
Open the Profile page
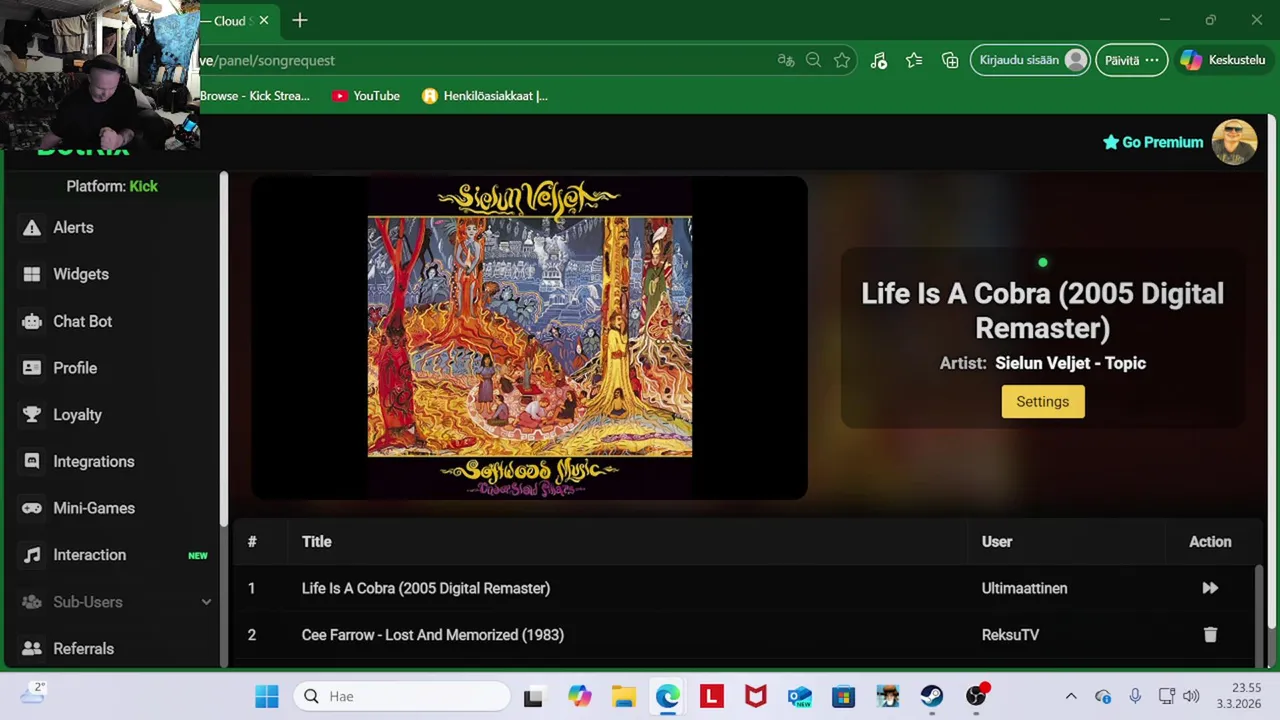75,368
